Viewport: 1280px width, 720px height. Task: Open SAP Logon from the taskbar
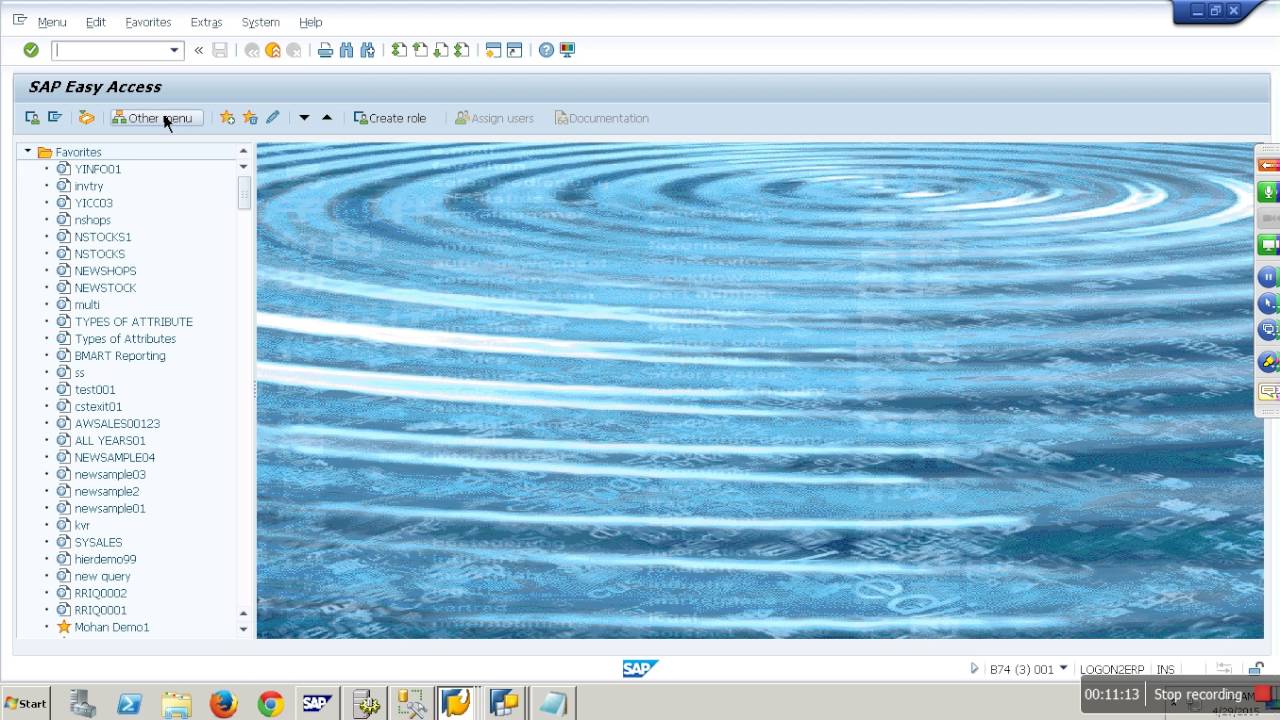pos(317,704)
